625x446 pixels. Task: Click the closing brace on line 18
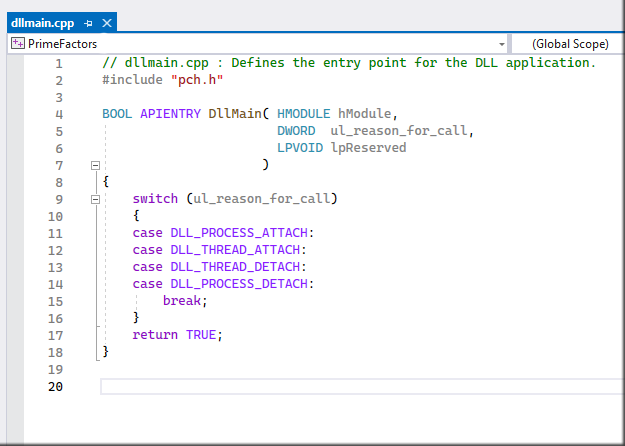(106, 352)
